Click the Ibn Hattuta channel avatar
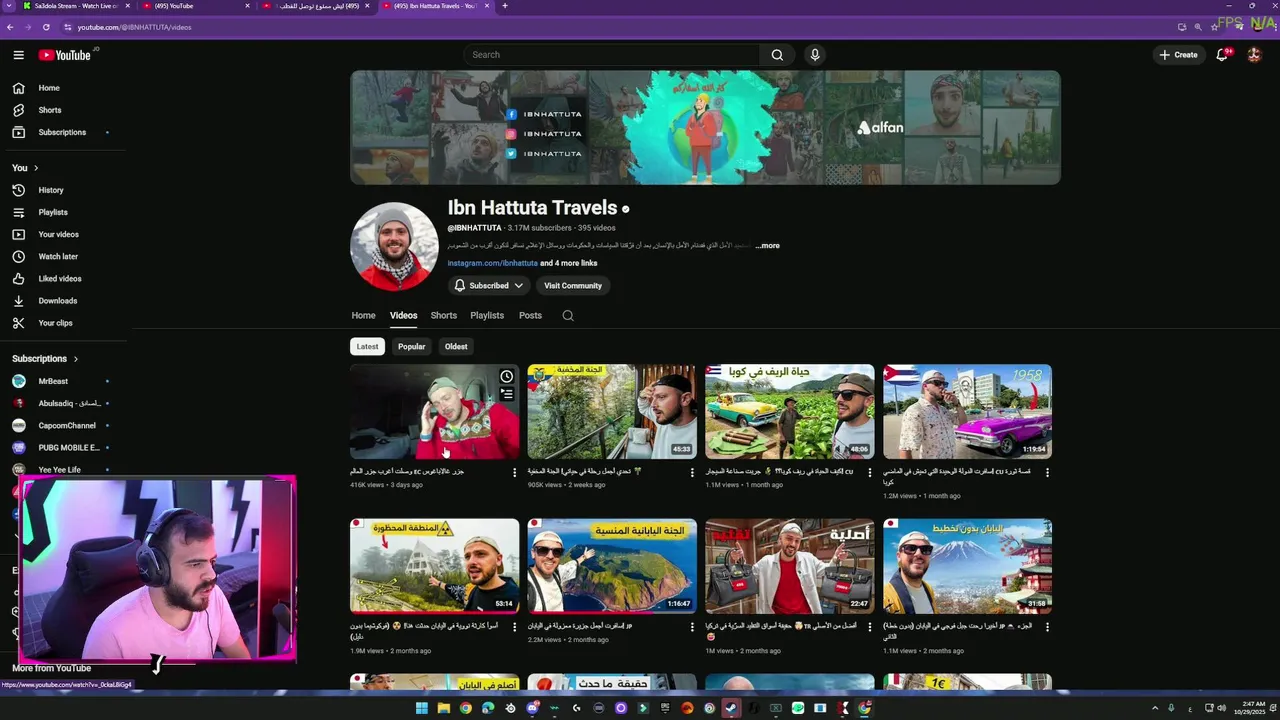Viewport: 1280px width, 720px height. pos(394,246)
